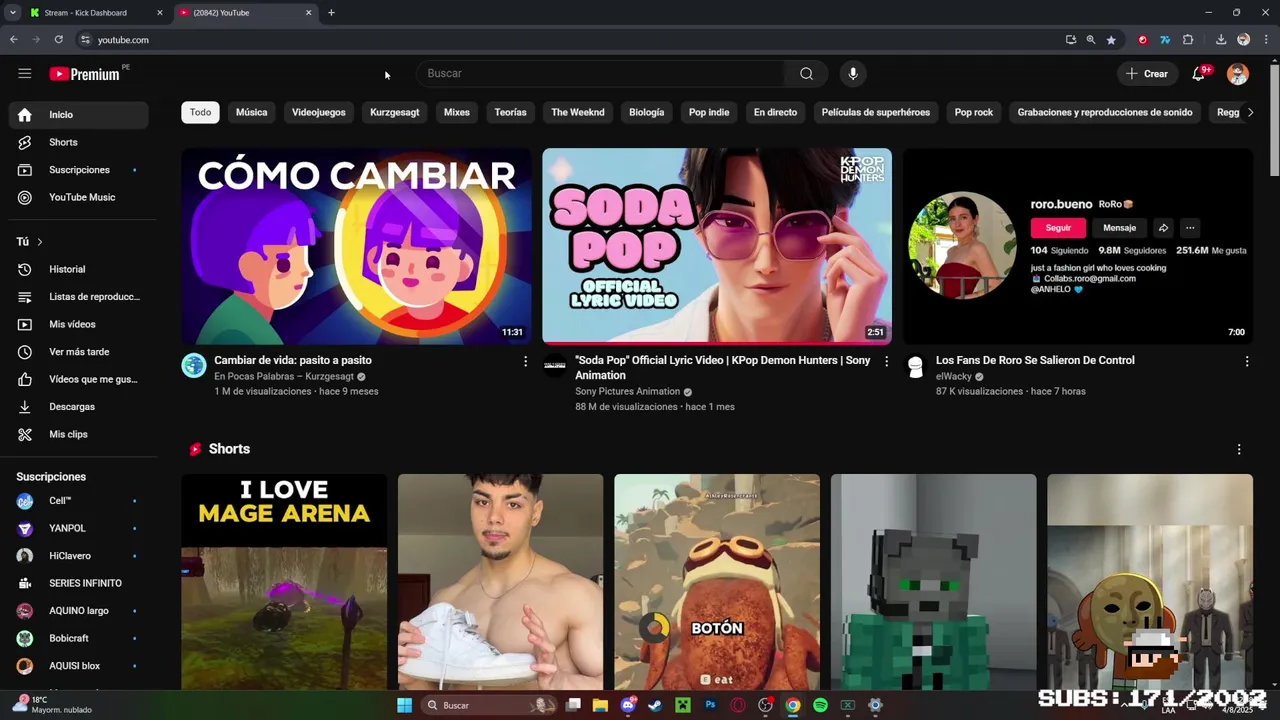
Task: Open YouTube Music from the sidebar
Action: pos(78,198)
